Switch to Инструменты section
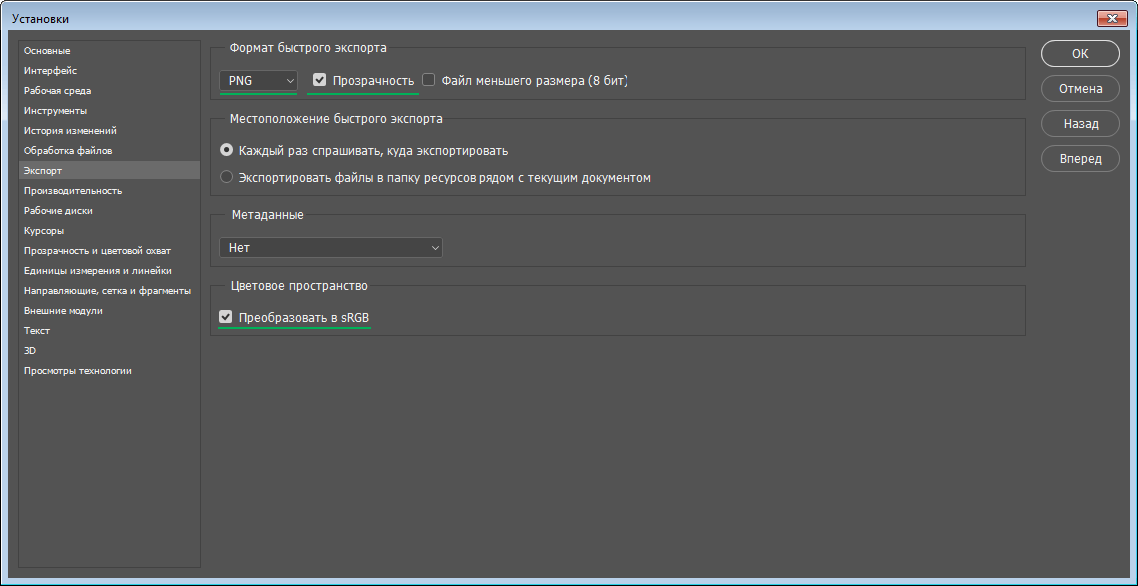The image size is (1138, 586). 110,110
